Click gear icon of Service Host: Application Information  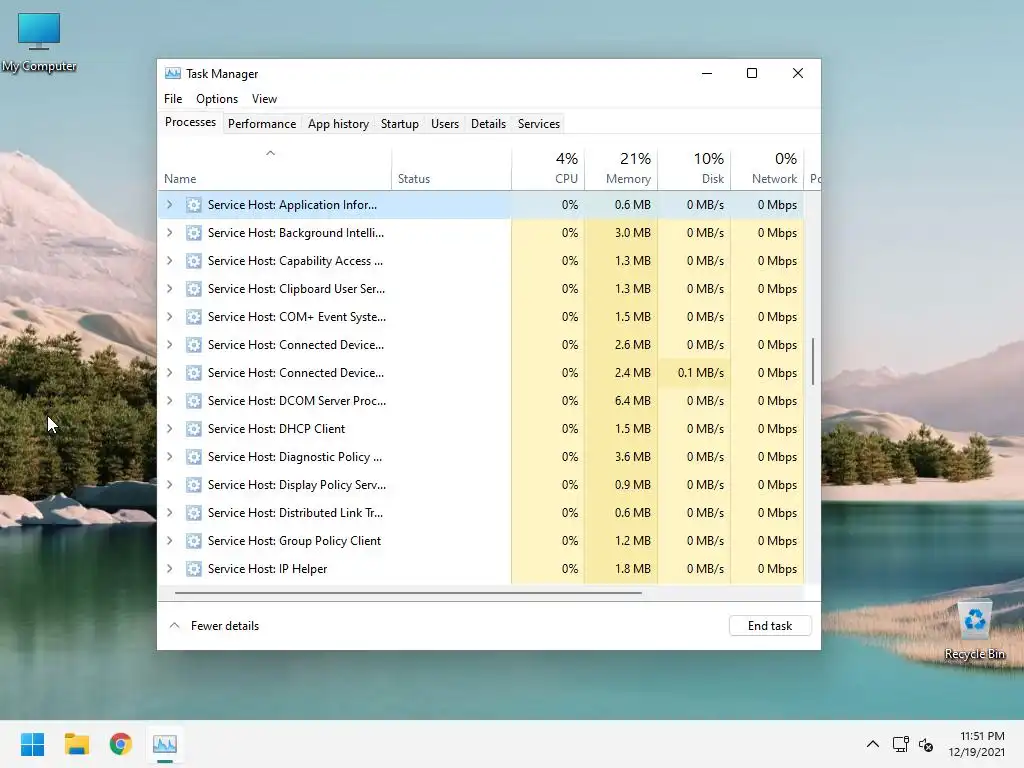193,205
